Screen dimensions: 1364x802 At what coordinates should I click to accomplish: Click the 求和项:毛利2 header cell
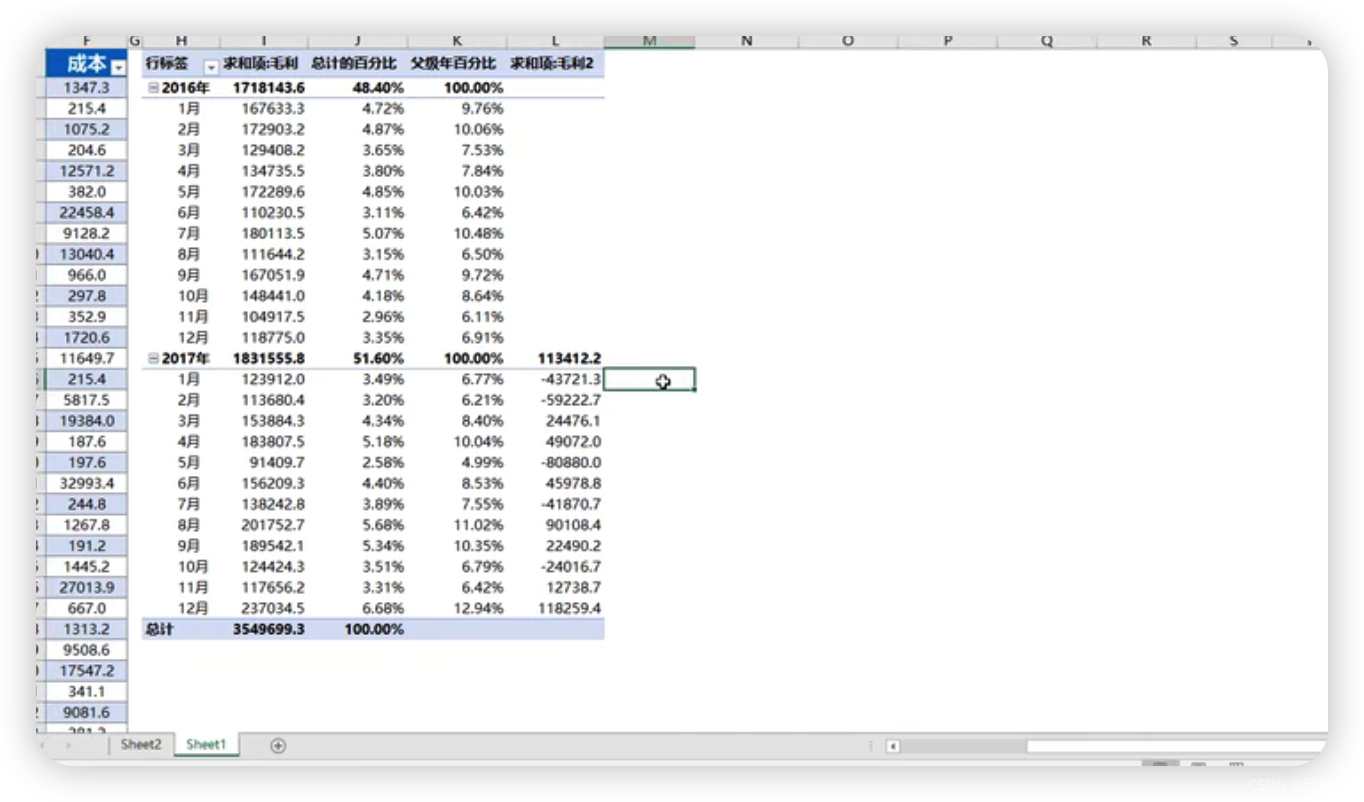(x=555, y=64)
